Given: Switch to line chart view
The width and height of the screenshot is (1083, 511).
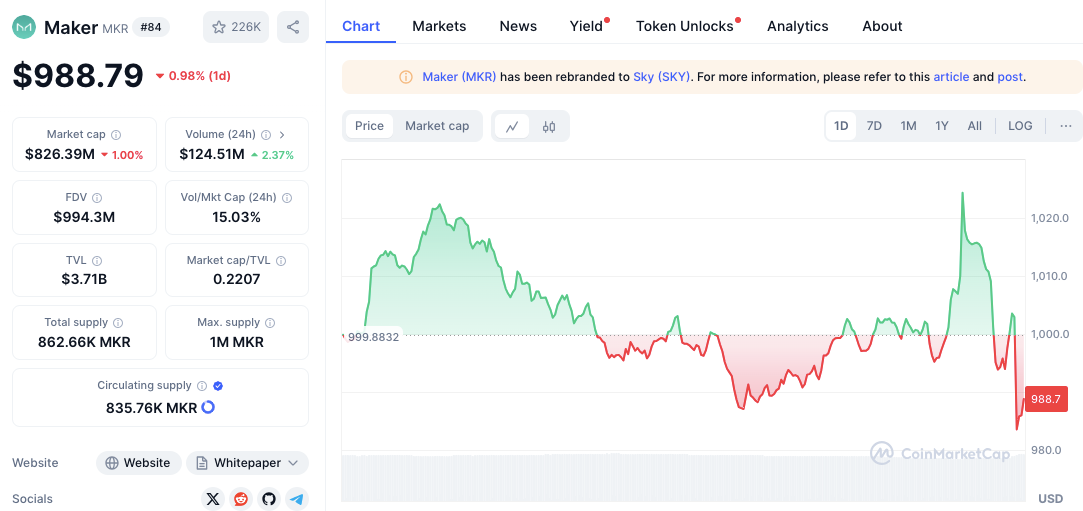Looking at the screenshot, I should (512, 126).
